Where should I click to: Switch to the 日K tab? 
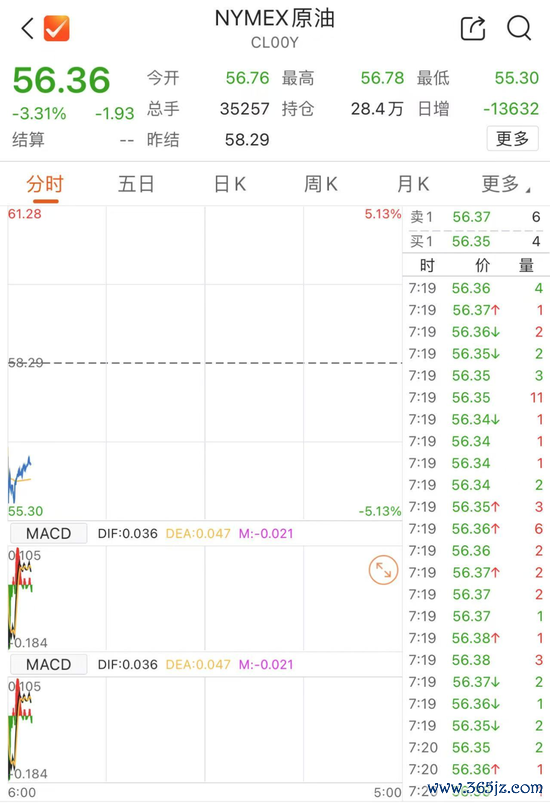230,184
